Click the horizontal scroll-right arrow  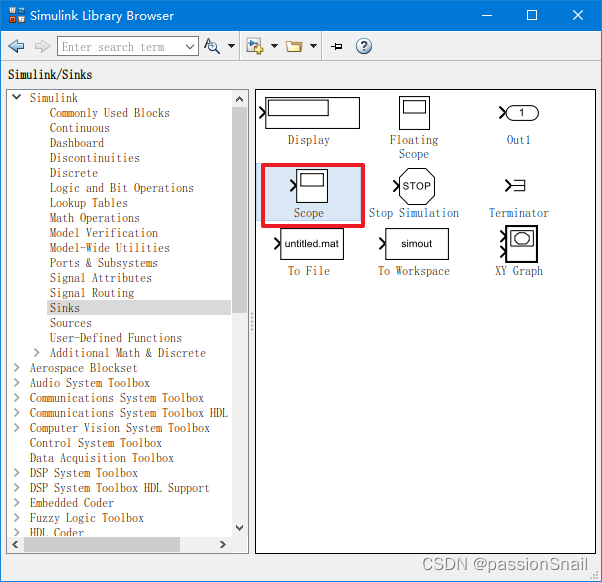[x=223, y=544]
